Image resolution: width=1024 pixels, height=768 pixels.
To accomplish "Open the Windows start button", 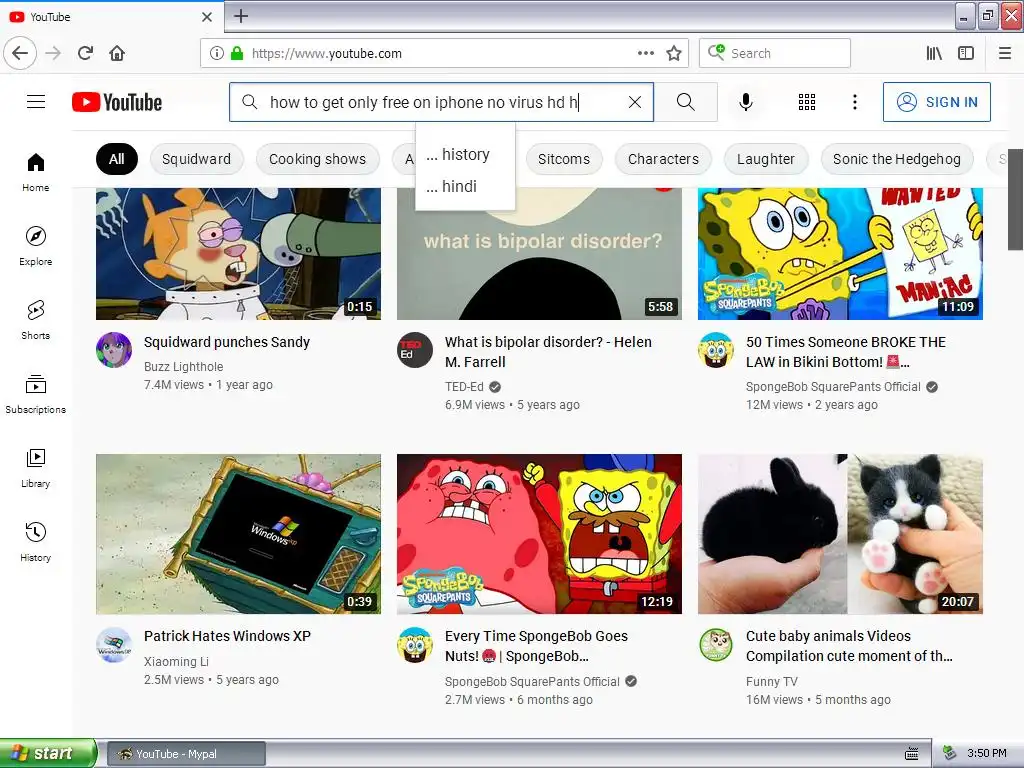I will pyautogui.click(x=48, y=753).
